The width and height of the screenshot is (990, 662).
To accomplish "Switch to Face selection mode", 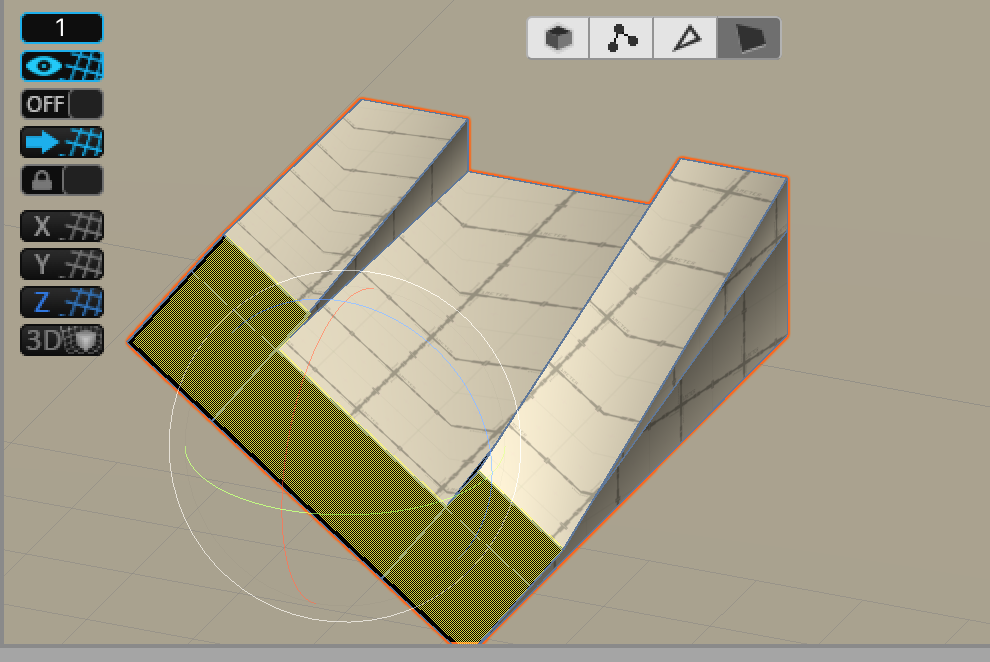I will coord(749,38).
